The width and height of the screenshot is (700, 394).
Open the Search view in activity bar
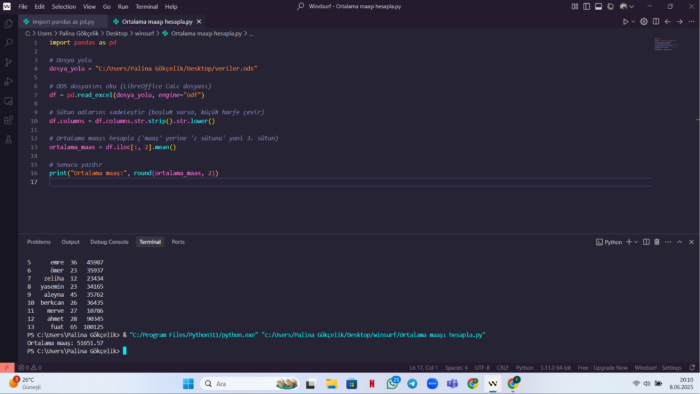point(8,43)
